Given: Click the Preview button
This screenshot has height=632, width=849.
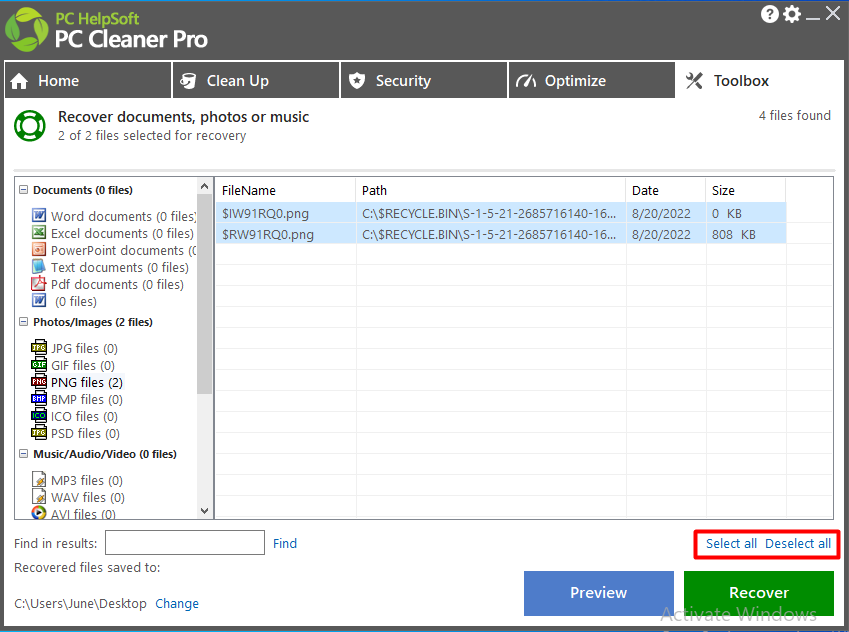Looking at the screenshot, I should (x=599, y=593).
